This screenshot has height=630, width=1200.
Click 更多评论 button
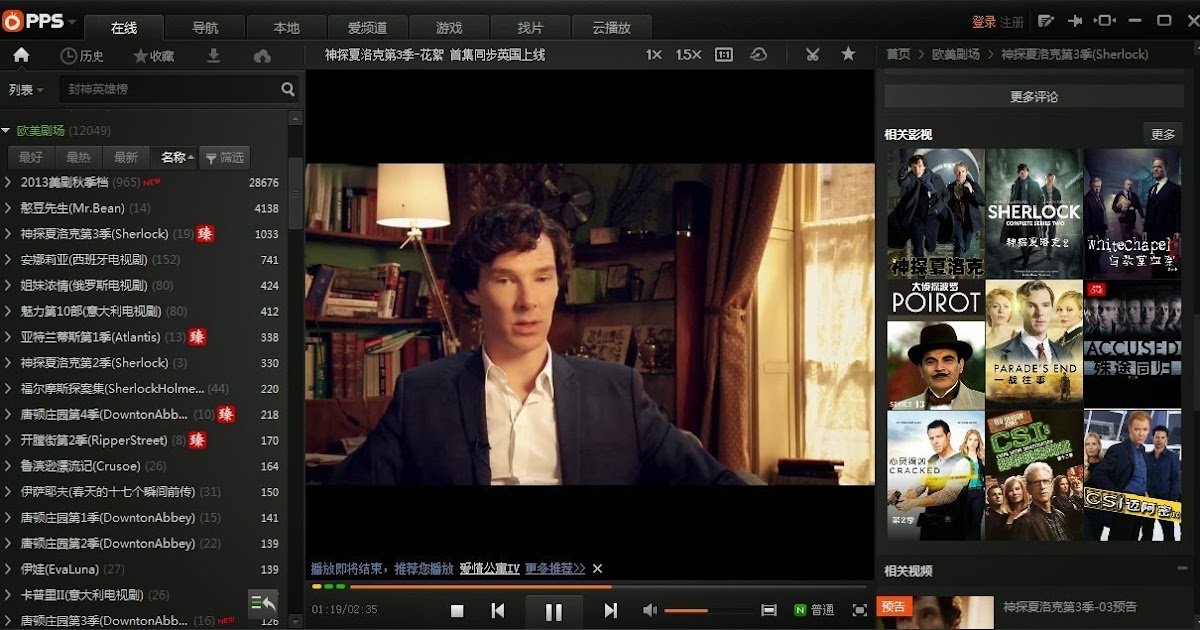coord(1034,97)
